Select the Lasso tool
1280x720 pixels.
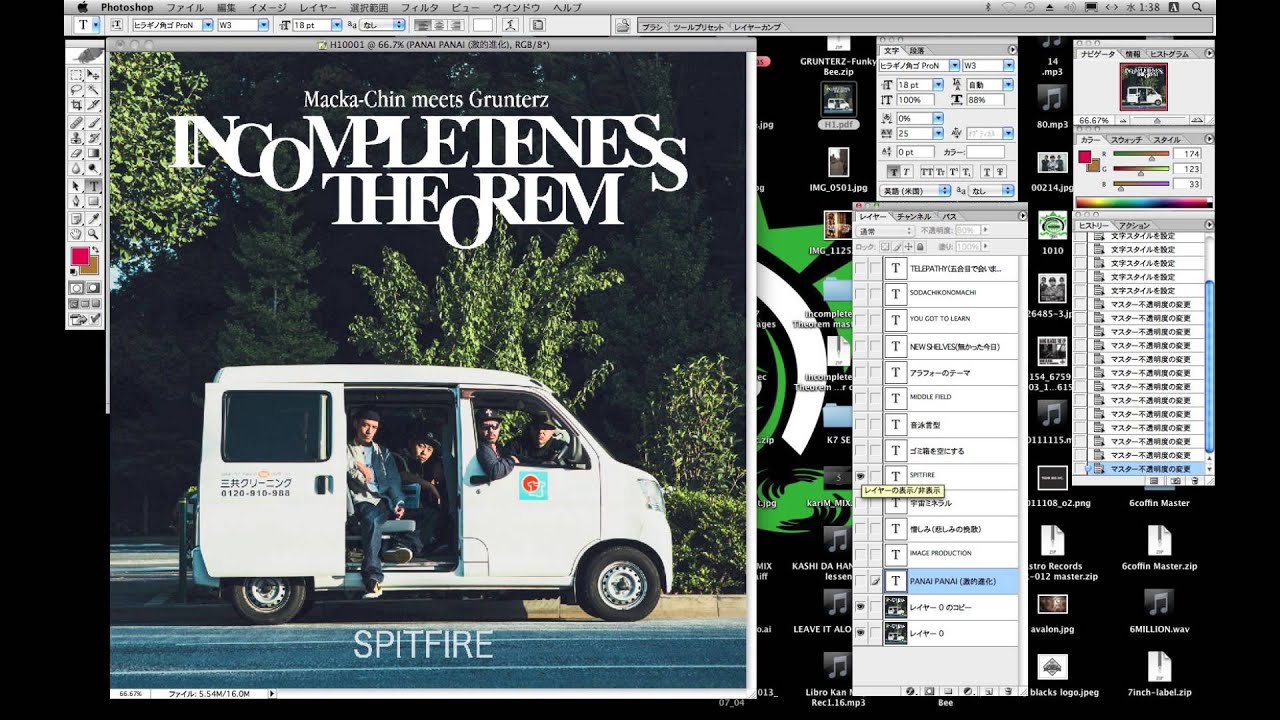tap(76, 89)
